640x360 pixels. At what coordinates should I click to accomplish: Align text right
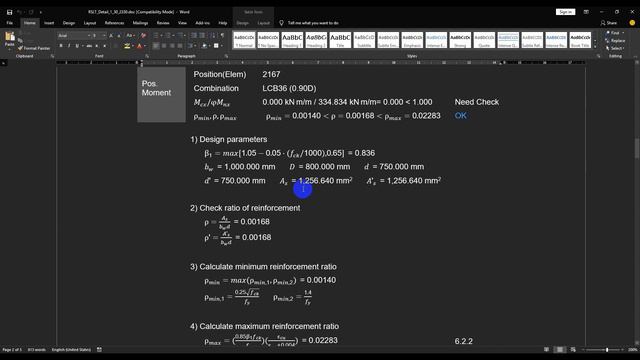coord(172,46)
